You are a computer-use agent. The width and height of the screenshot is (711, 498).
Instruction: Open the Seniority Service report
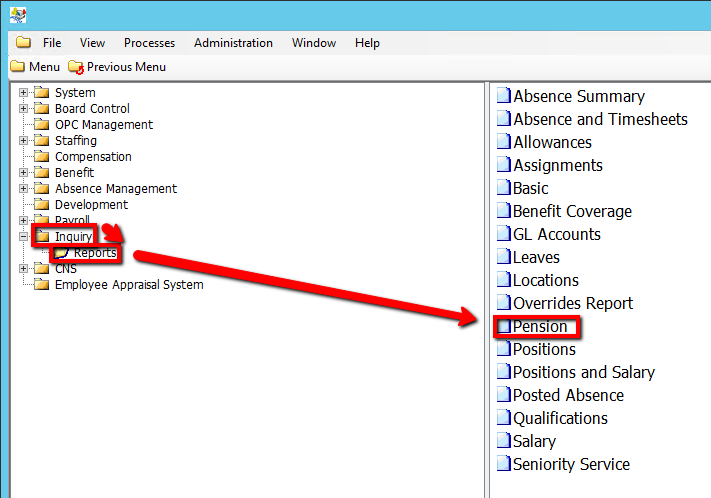(571, 465)
